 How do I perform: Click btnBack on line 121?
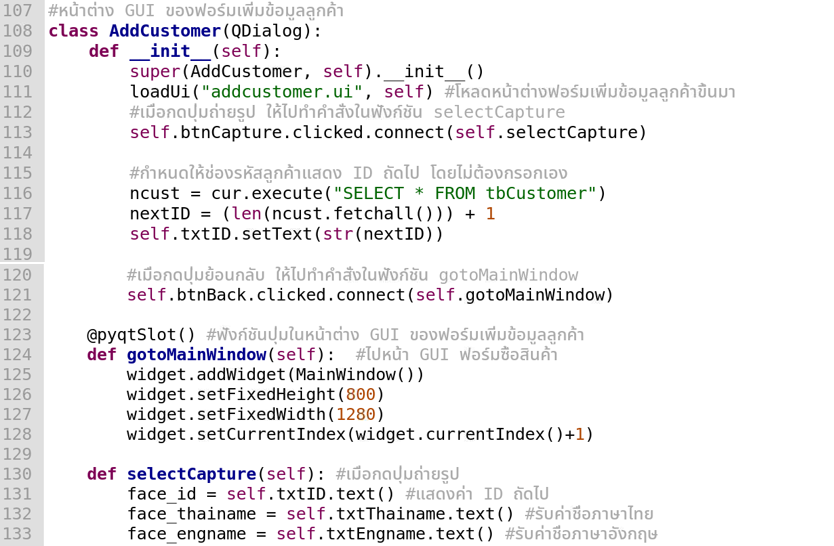(x=211, y=295)
